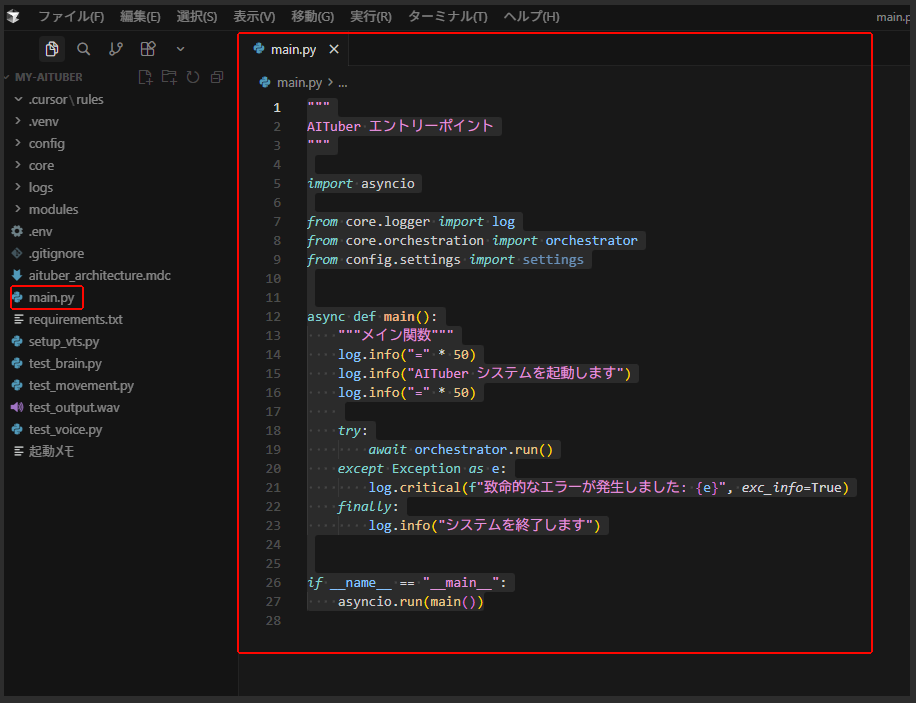Click the New File icon in explorer header

145,77
